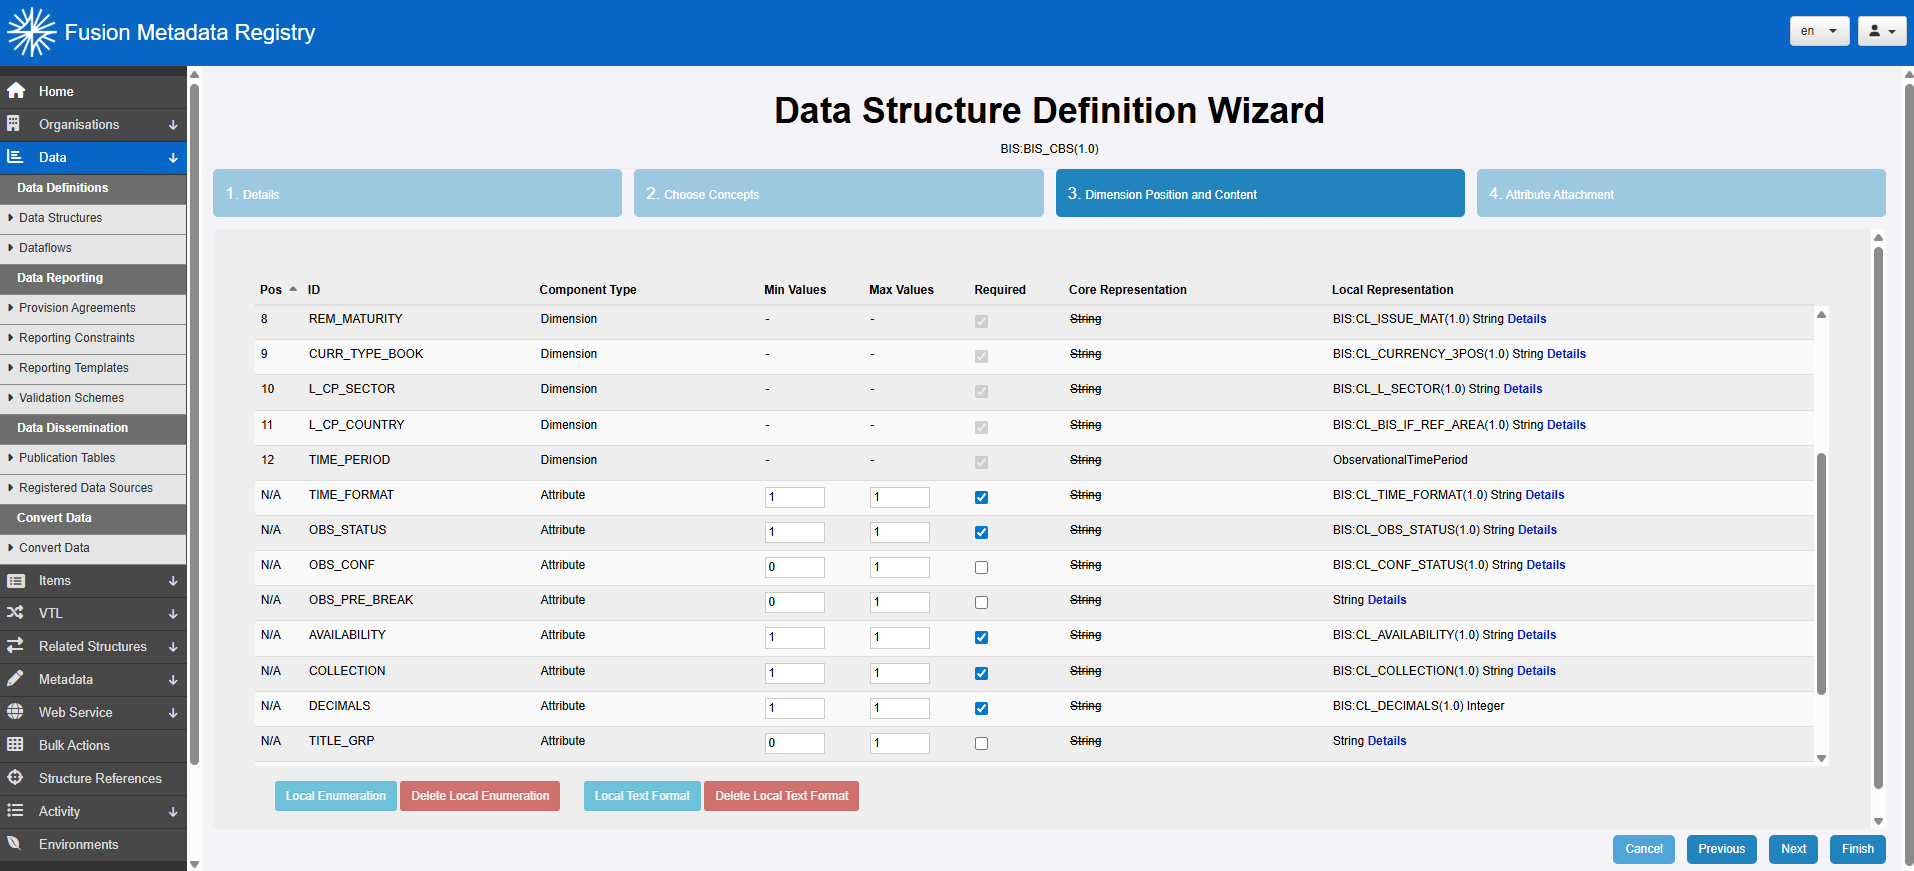Expand the Metadata menu arrow
This screenshot has width=1914, height=871.
tap(173, 680)
